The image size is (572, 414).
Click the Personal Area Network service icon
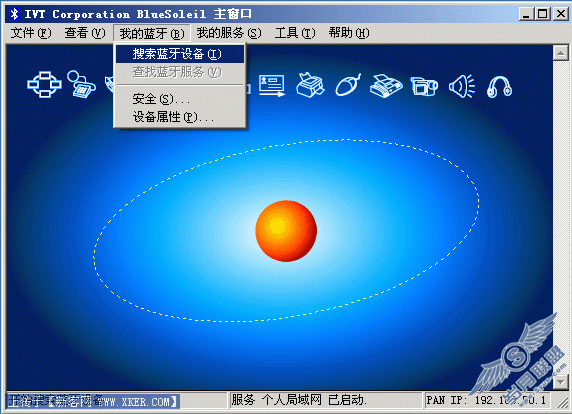(45, 85)
